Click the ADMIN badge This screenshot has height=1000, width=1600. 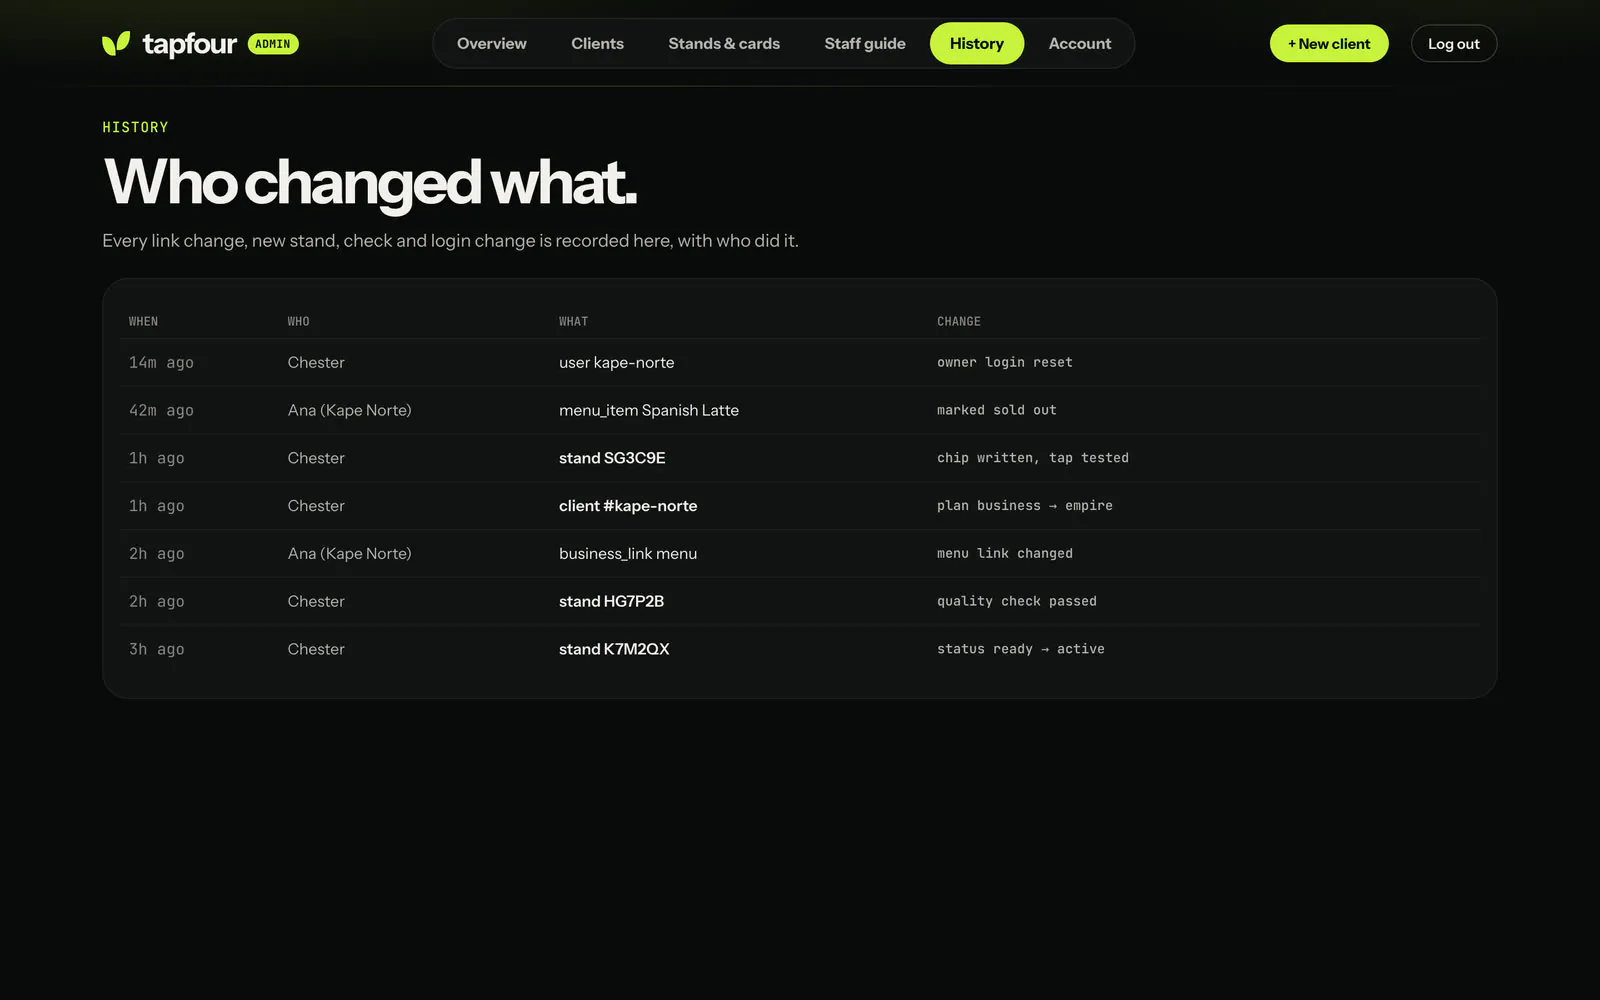tap(273, 44)
